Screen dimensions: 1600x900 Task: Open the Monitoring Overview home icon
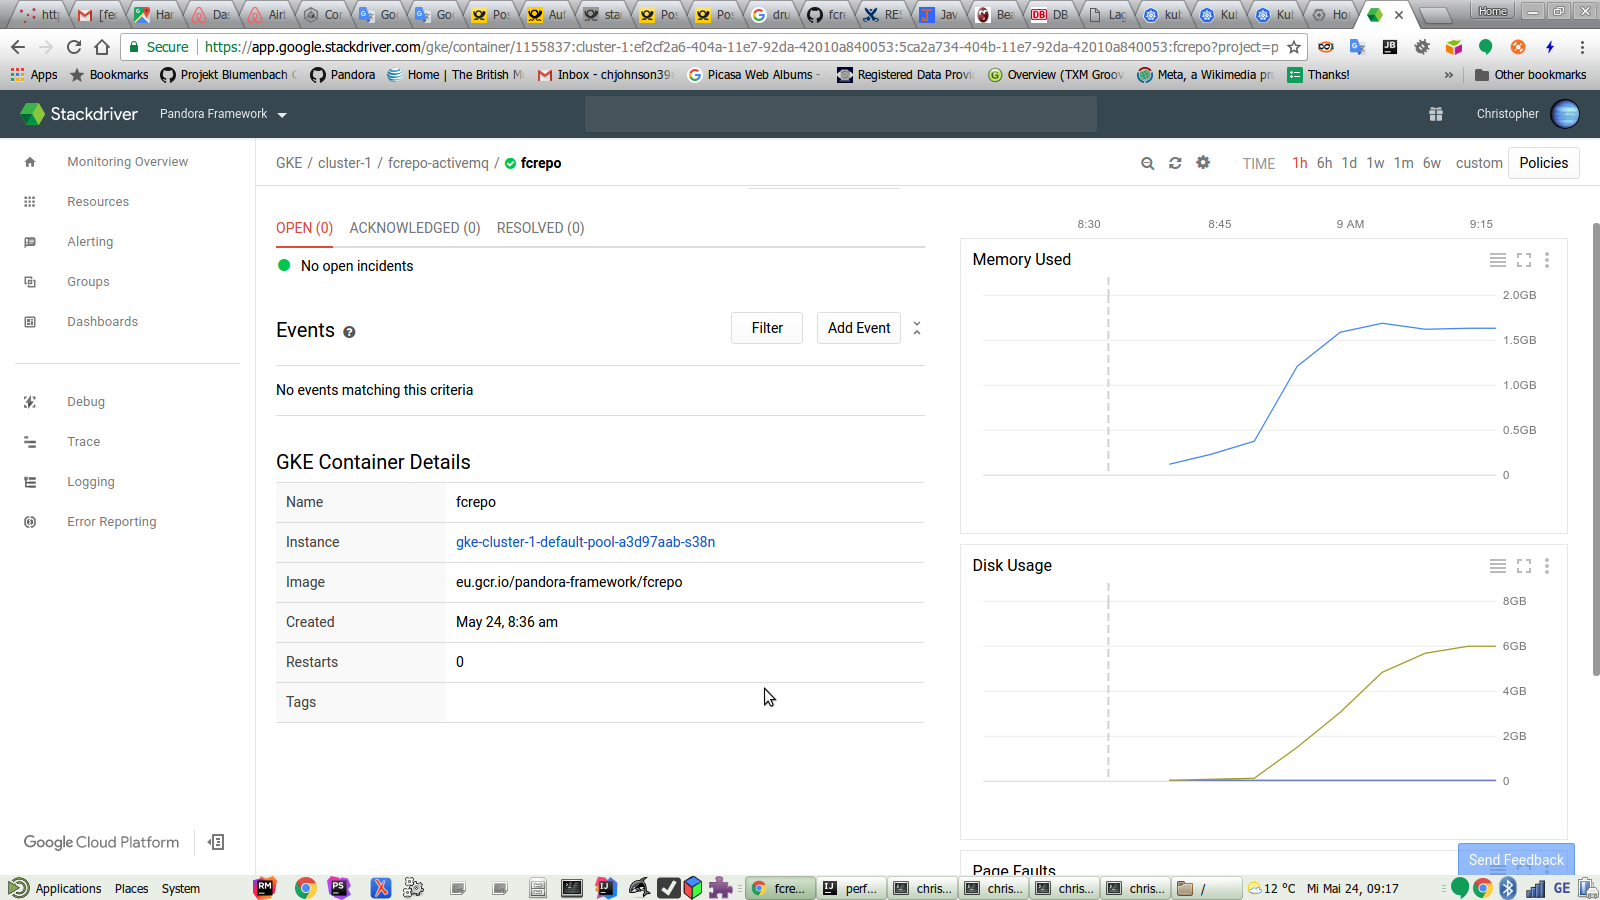click(x=30, y=162)
